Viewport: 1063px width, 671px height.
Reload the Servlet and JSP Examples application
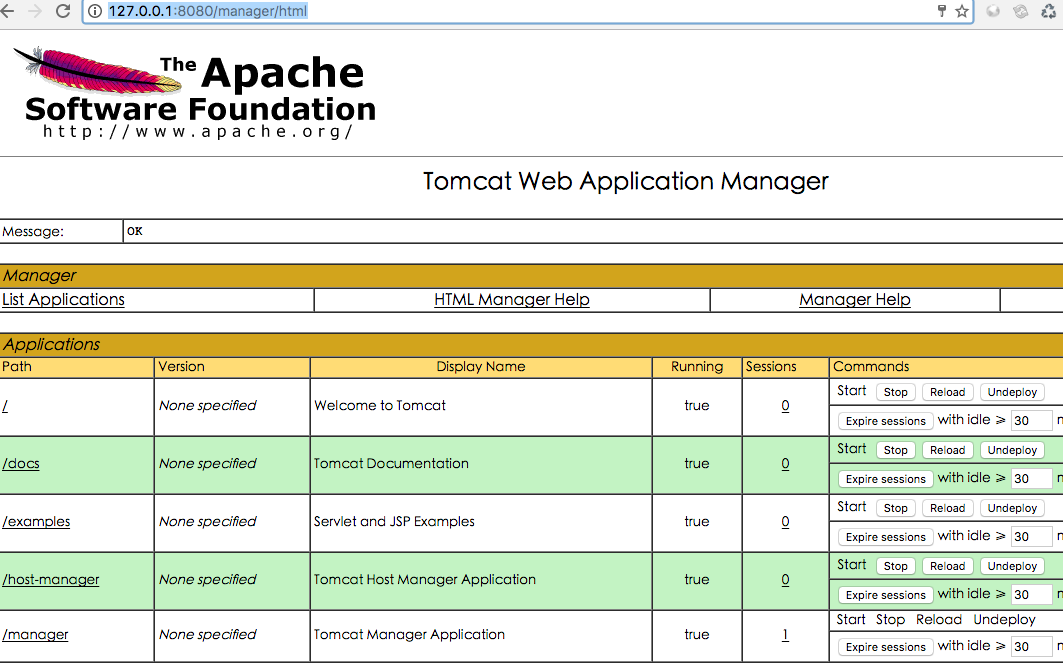(x=947, y=508)
